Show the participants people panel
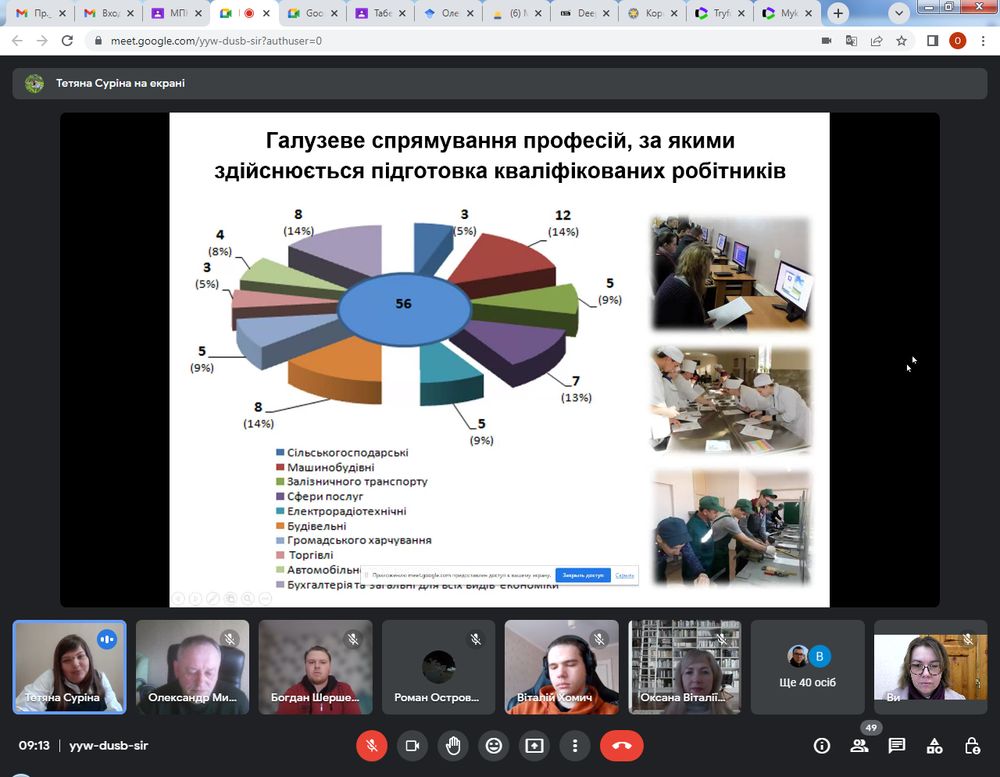The image size is (1000, 777). coord(859,746)
